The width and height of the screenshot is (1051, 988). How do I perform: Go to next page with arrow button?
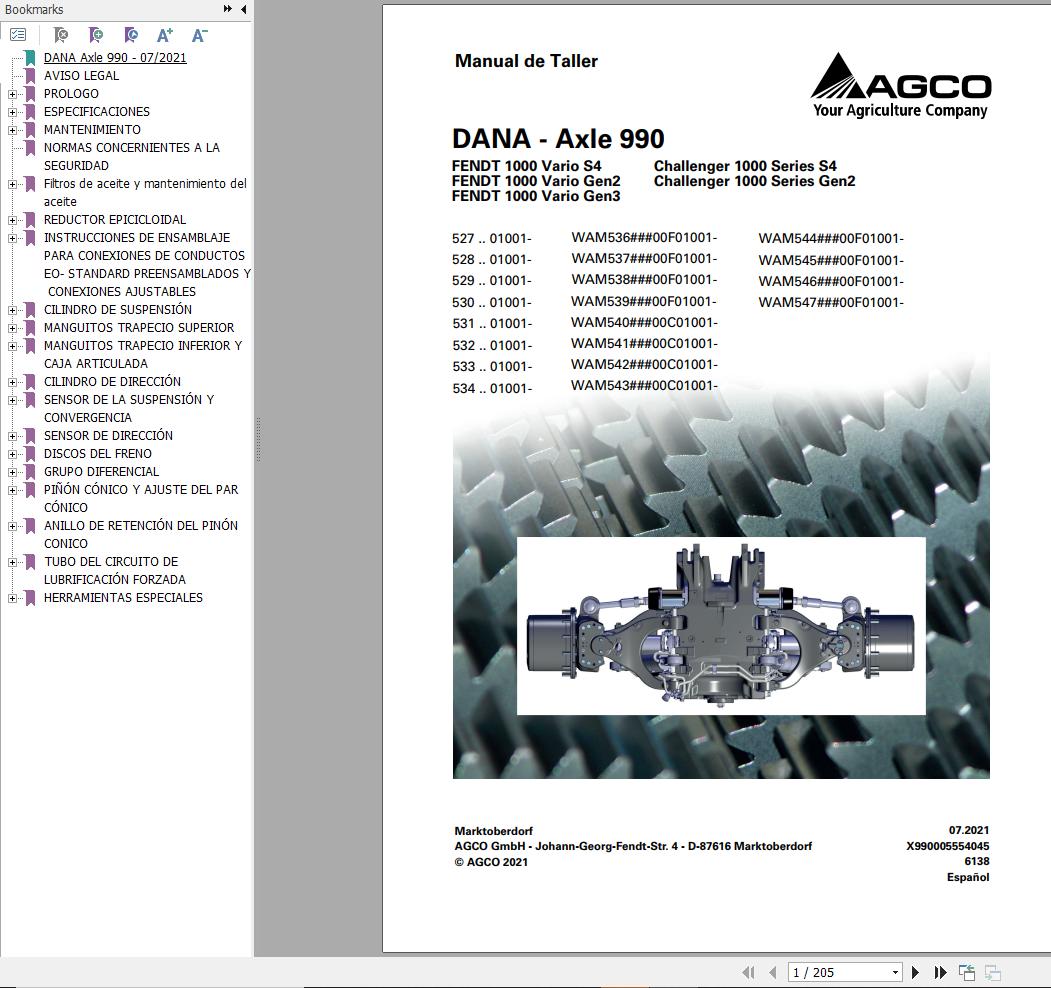click(915, 971)
